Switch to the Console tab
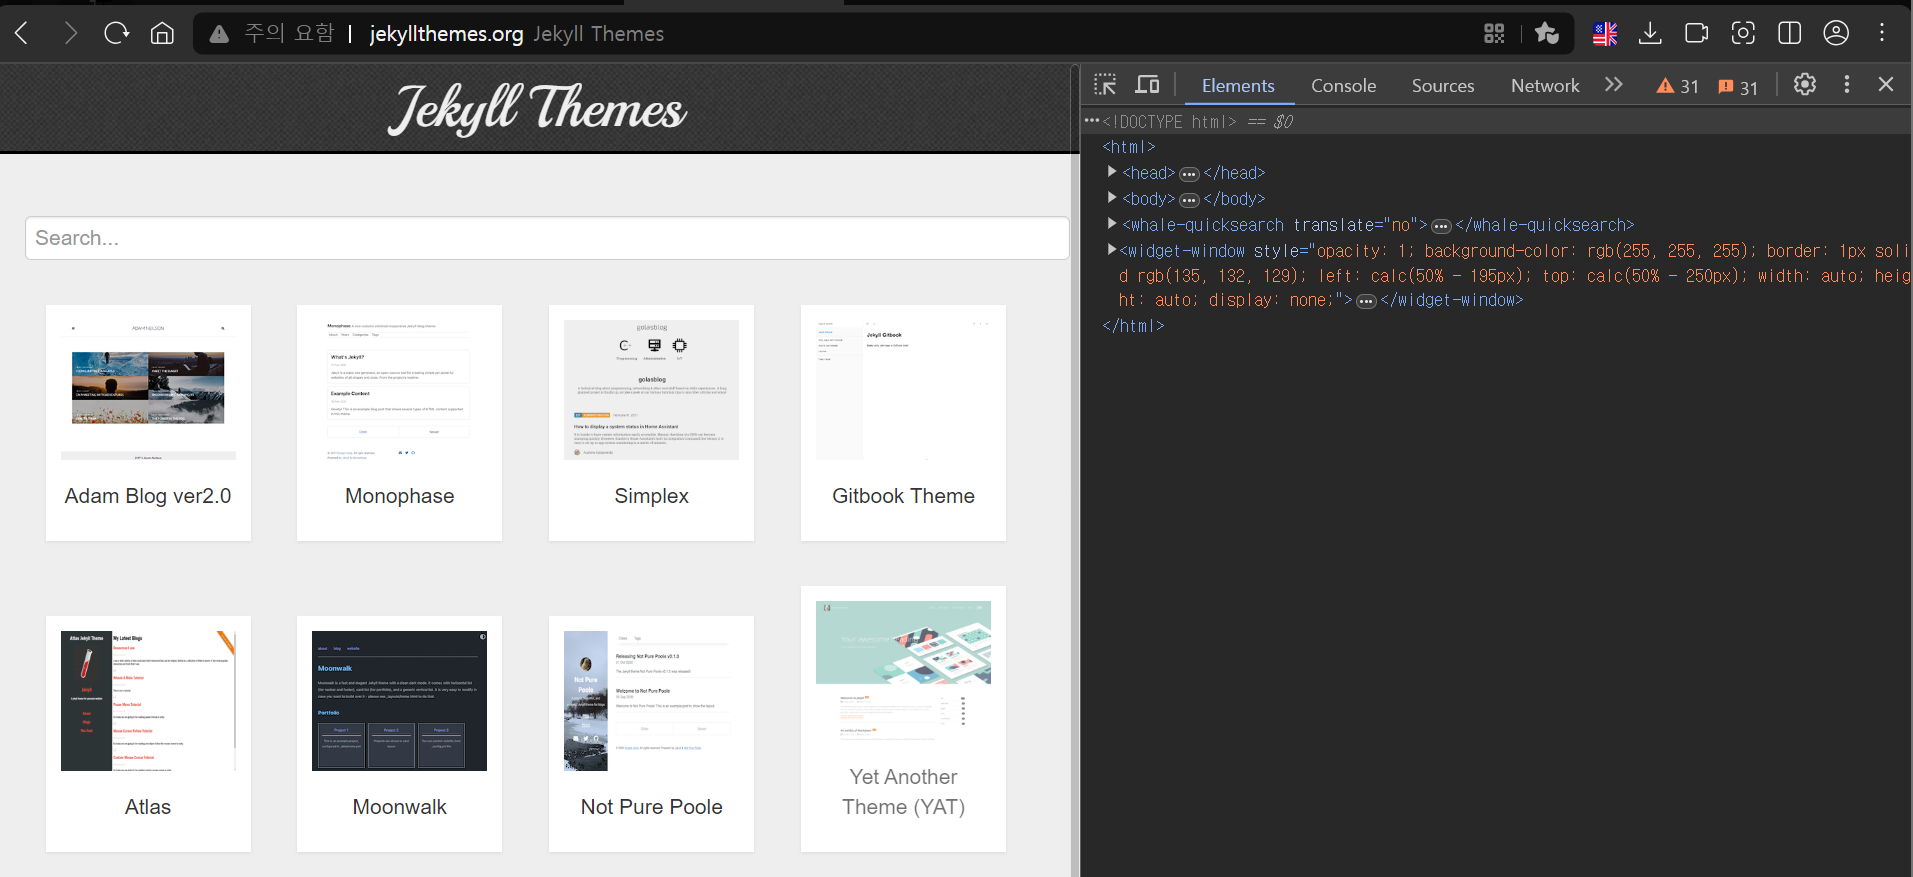 (x=1343, y=86)
